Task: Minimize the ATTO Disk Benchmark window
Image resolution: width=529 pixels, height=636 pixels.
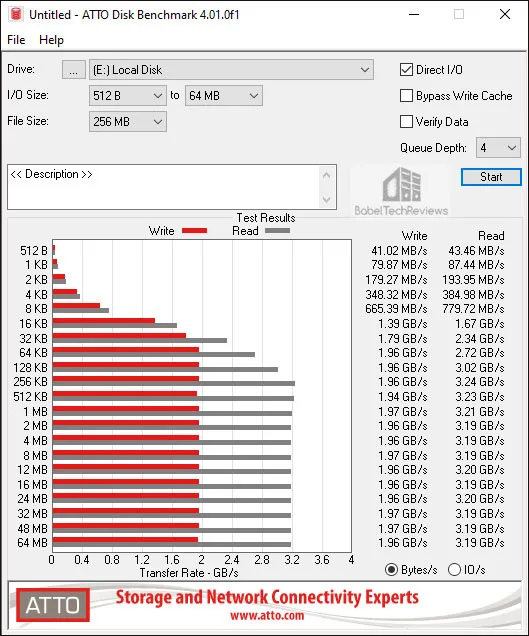Action: tap(414, 14)
